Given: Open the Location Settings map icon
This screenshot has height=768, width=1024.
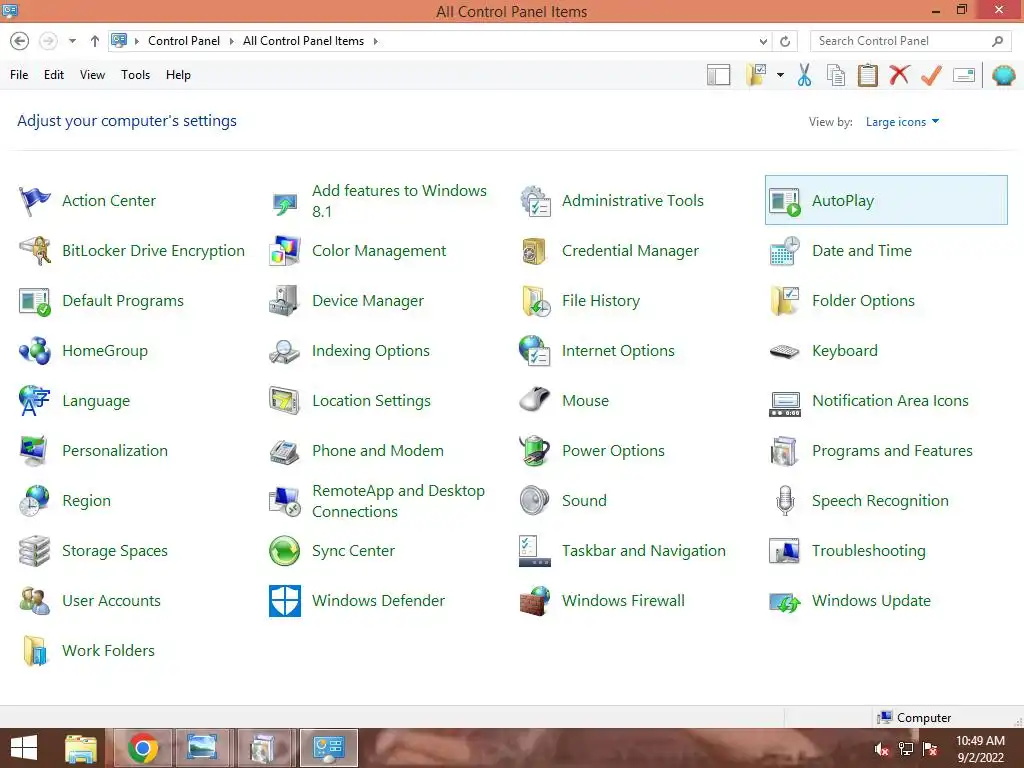Looking at the screenshot, I should pos(285,401).
